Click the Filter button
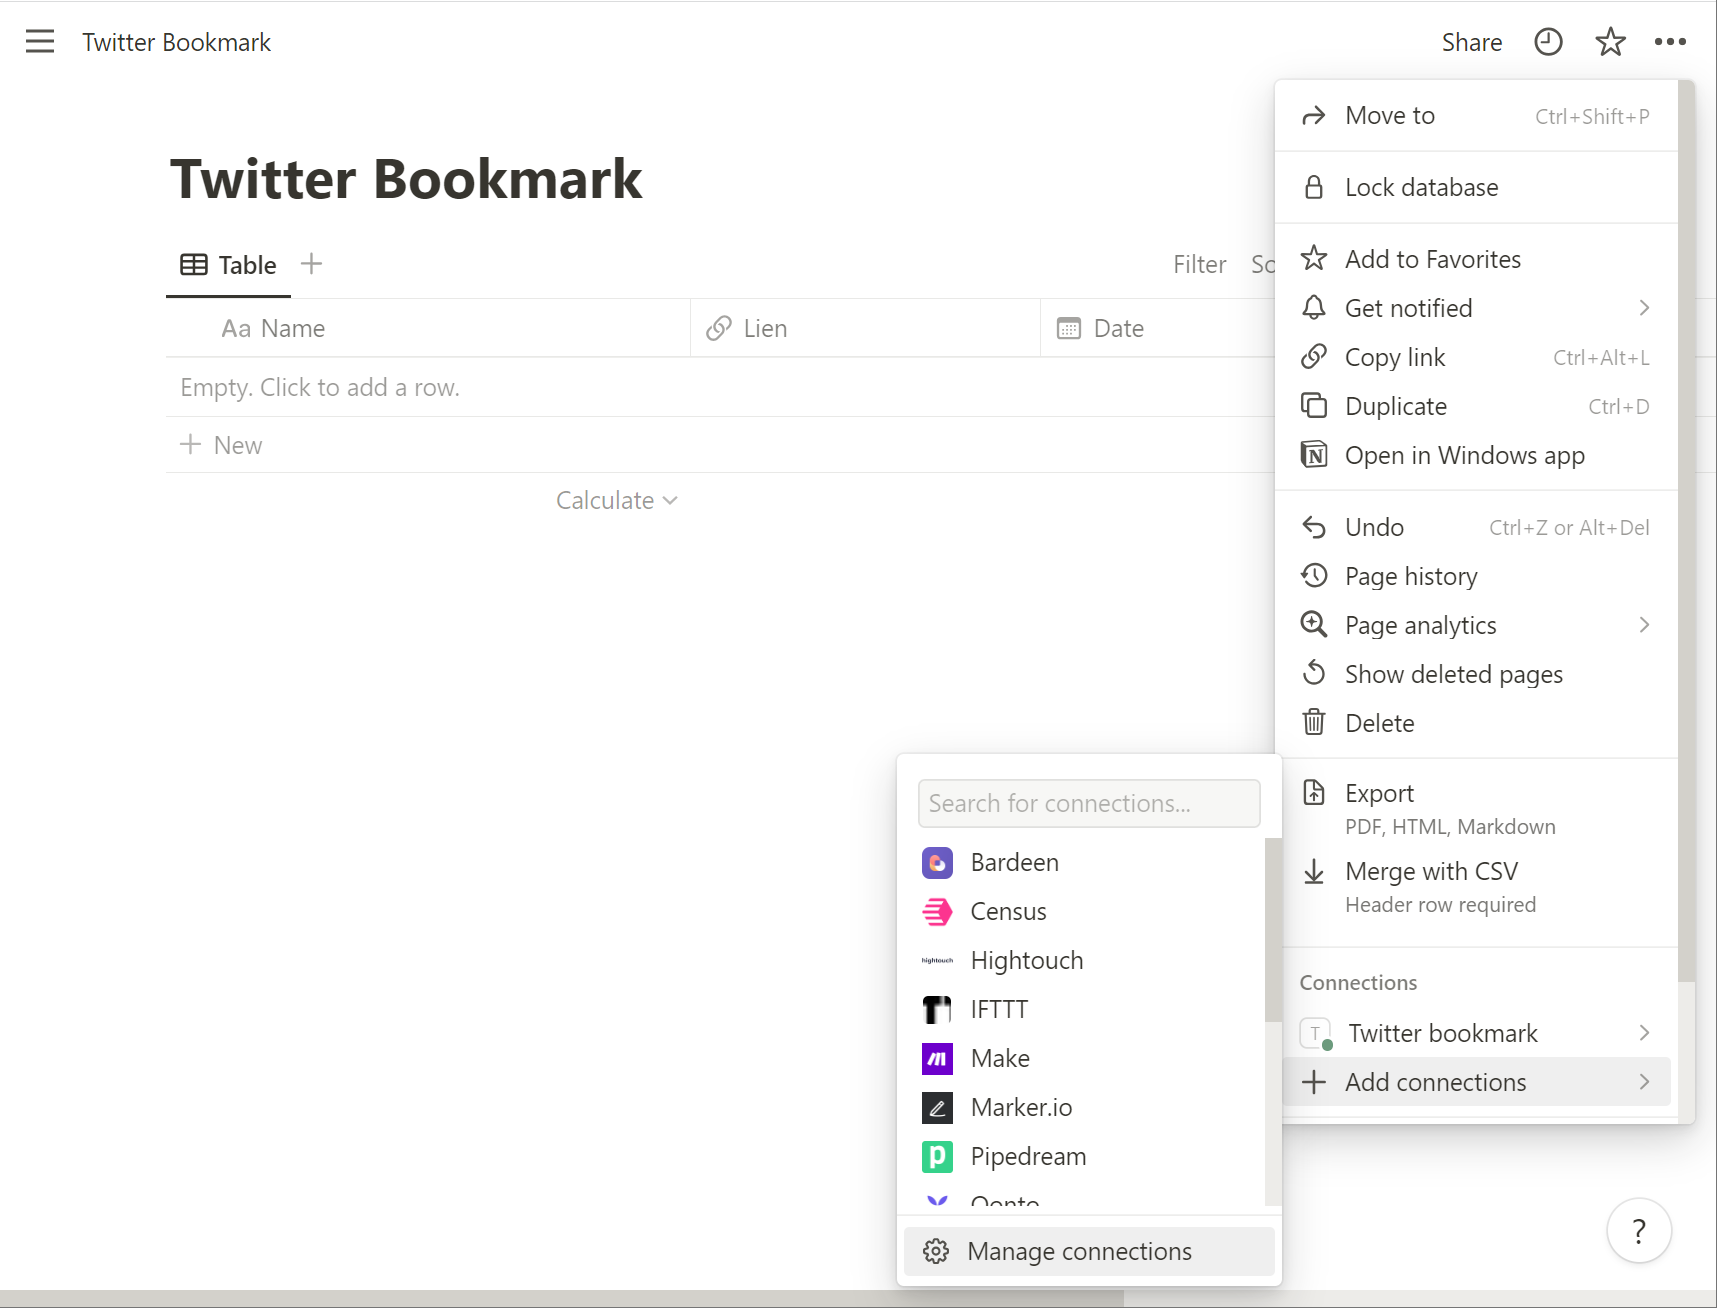1717x1308 pixels. coord(1199,264)
